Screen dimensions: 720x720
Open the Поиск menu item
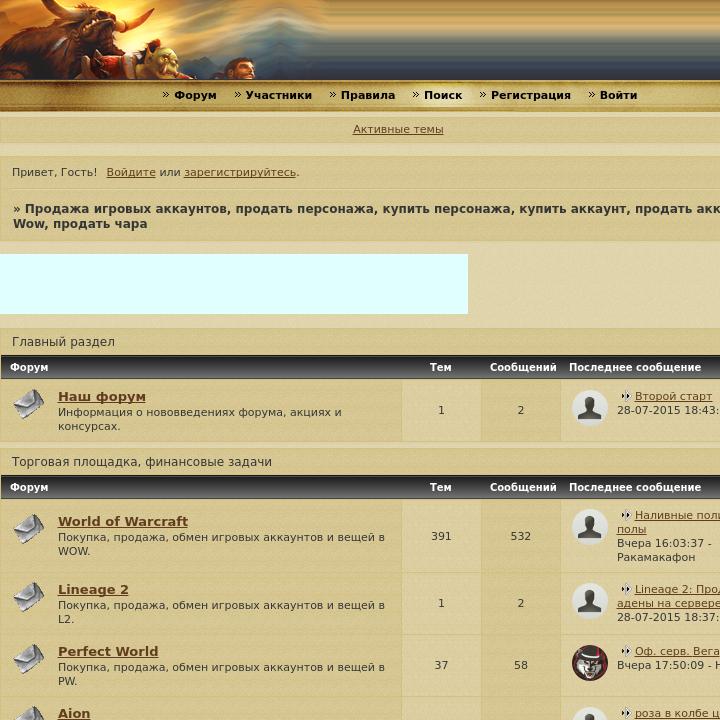coord(443,95)
